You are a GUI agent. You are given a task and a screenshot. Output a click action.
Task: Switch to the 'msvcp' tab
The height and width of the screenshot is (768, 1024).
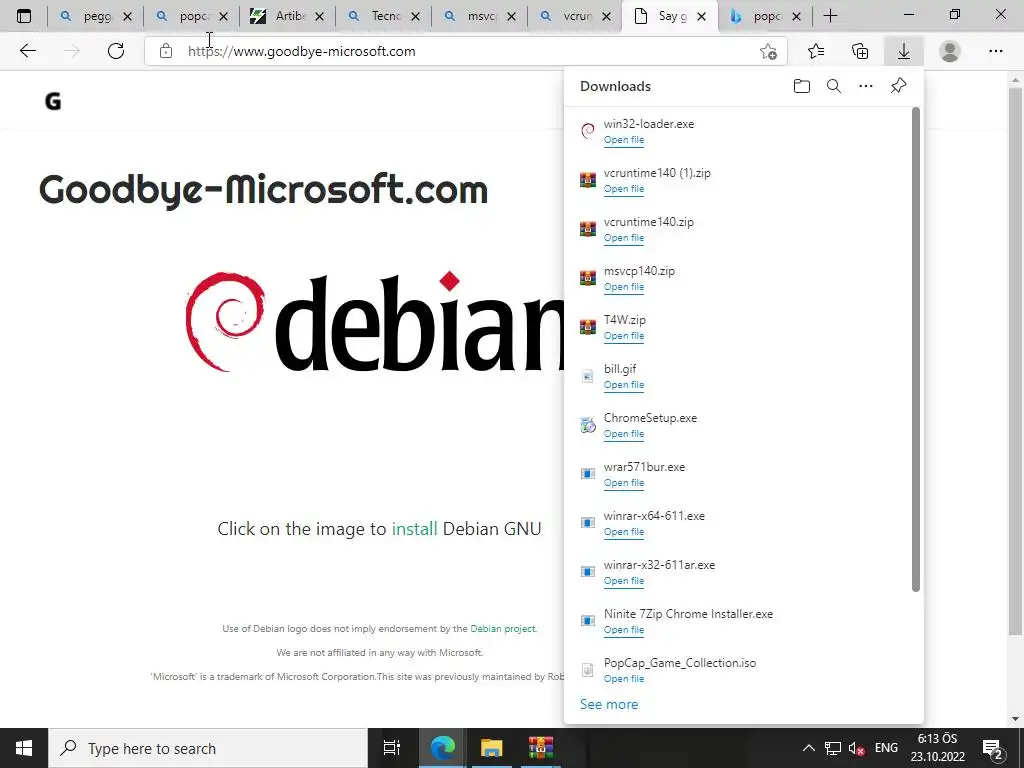[x=480, y=16]
